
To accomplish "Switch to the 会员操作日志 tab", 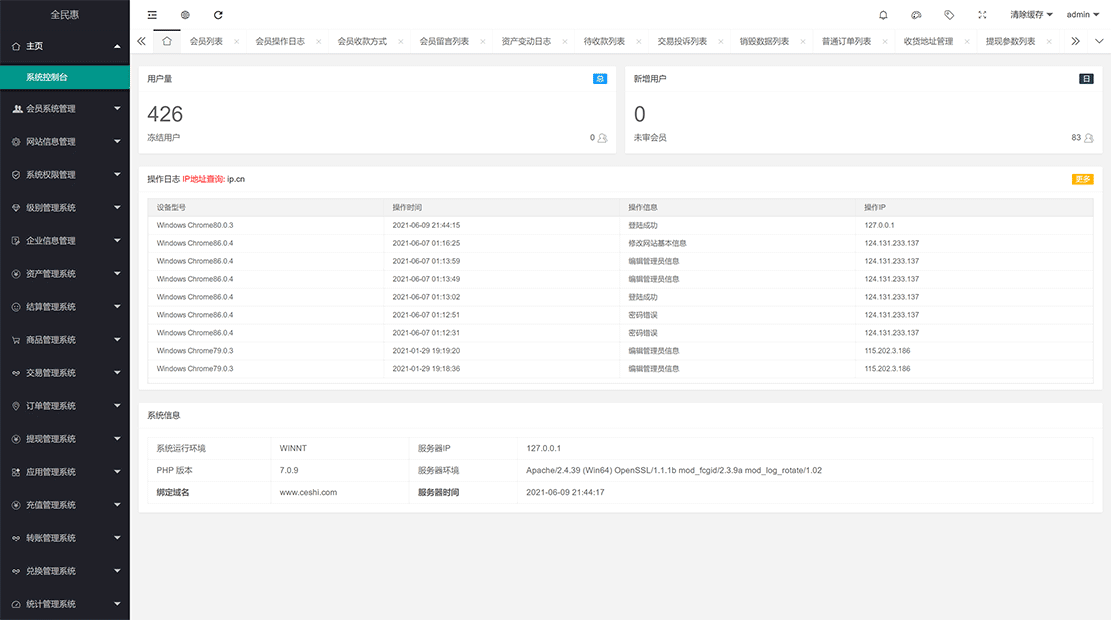I will point(280,42).
